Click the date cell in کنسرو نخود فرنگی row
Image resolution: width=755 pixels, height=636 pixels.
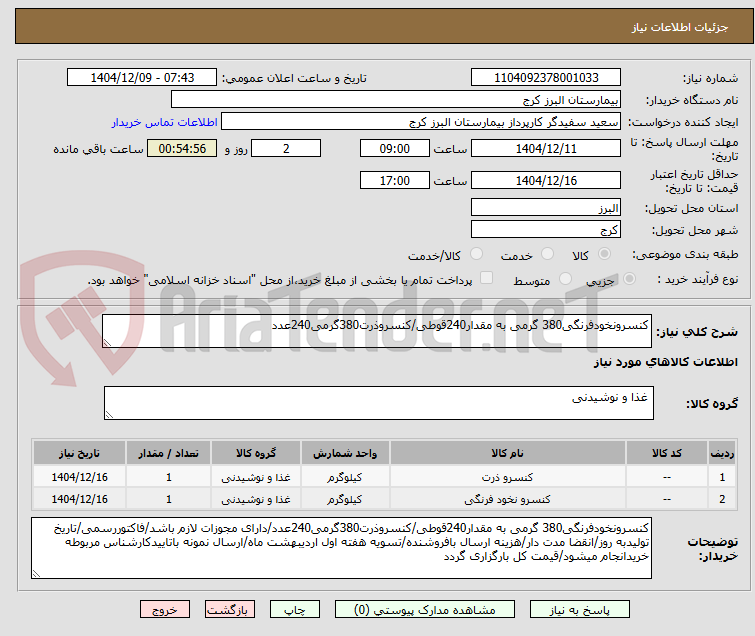(79, 499)
